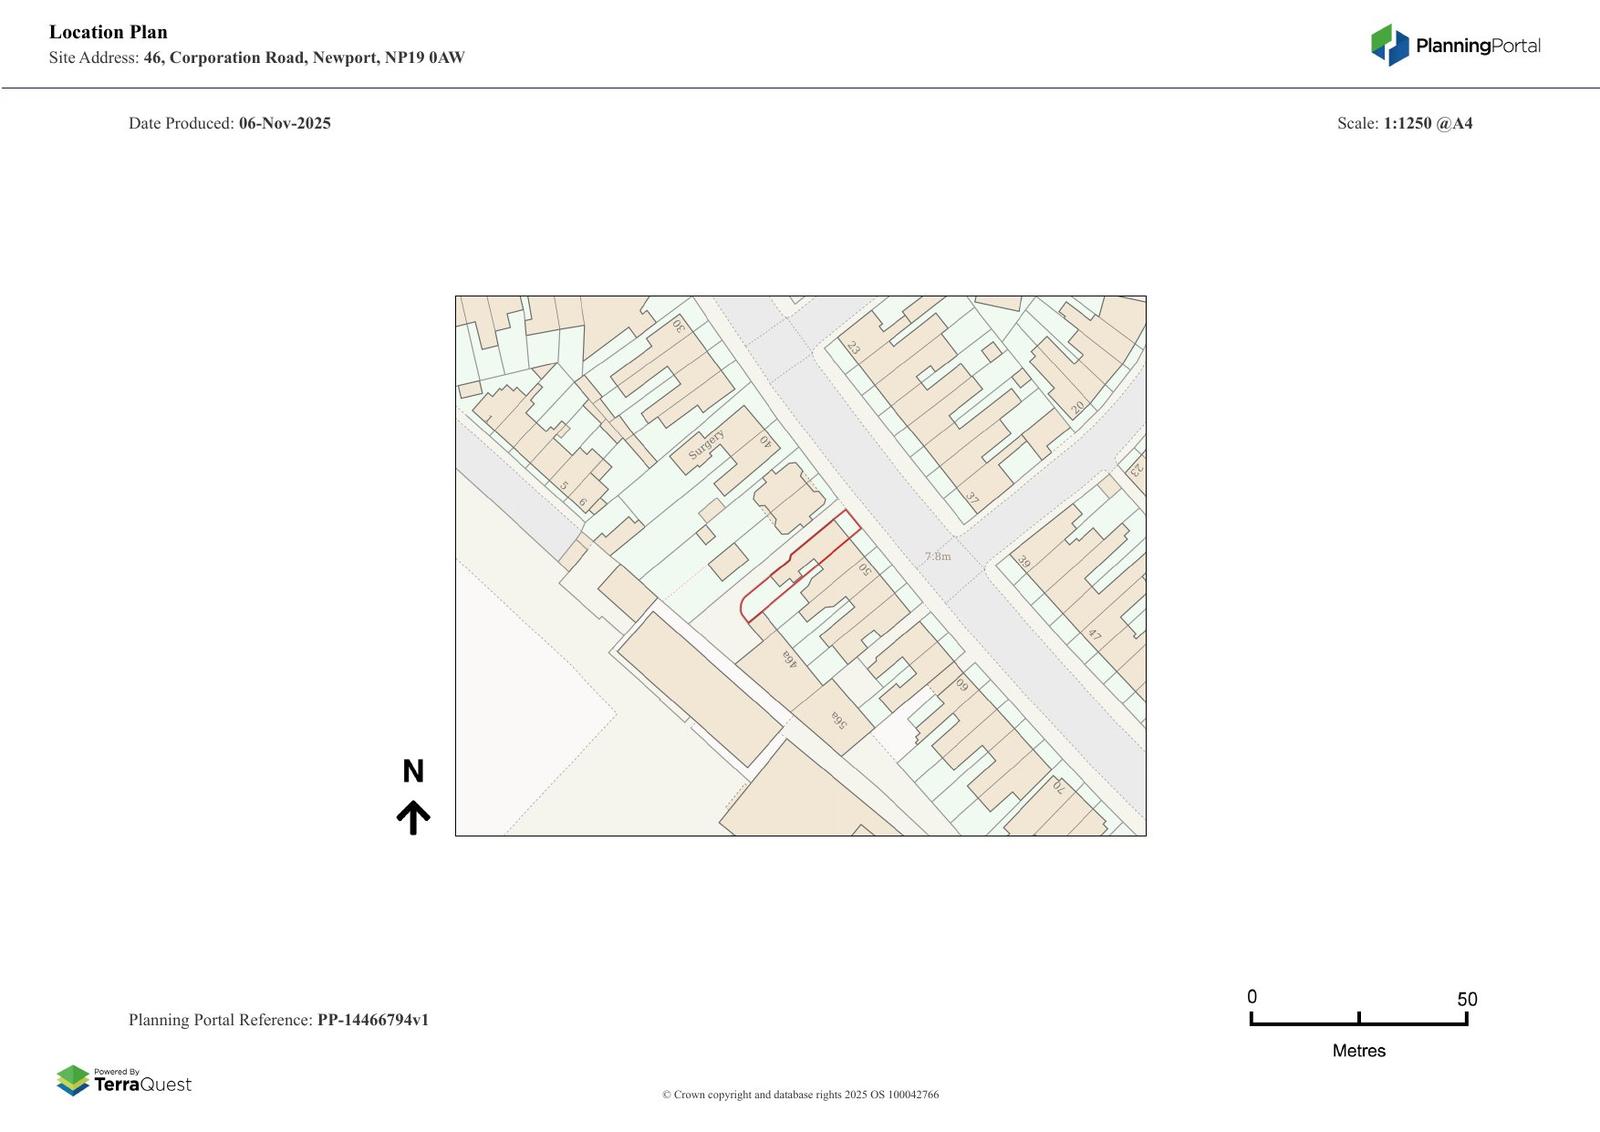
Task: Click the scale bar above Metres
Action: click(x=1358, y=1020)
